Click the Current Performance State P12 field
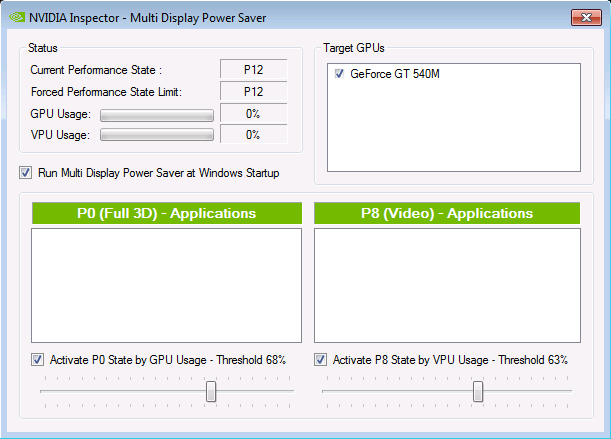The image size is (611, 439). pyautogui.click(x=254, y=69)
